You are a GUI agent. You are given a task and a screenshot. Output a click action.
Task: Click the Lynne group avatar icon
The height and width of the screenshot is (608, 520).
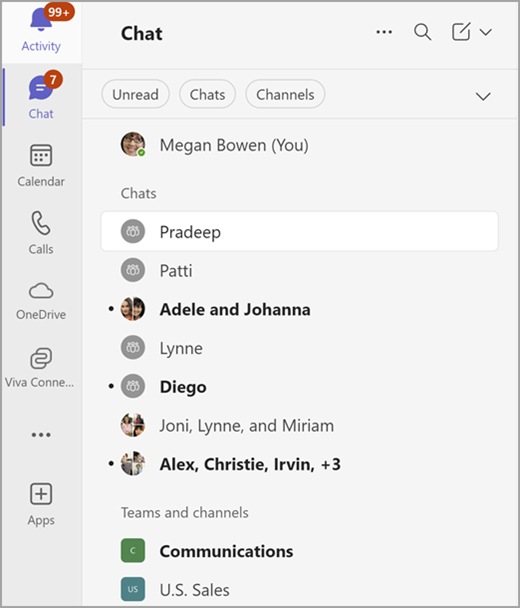pos(133,347)
